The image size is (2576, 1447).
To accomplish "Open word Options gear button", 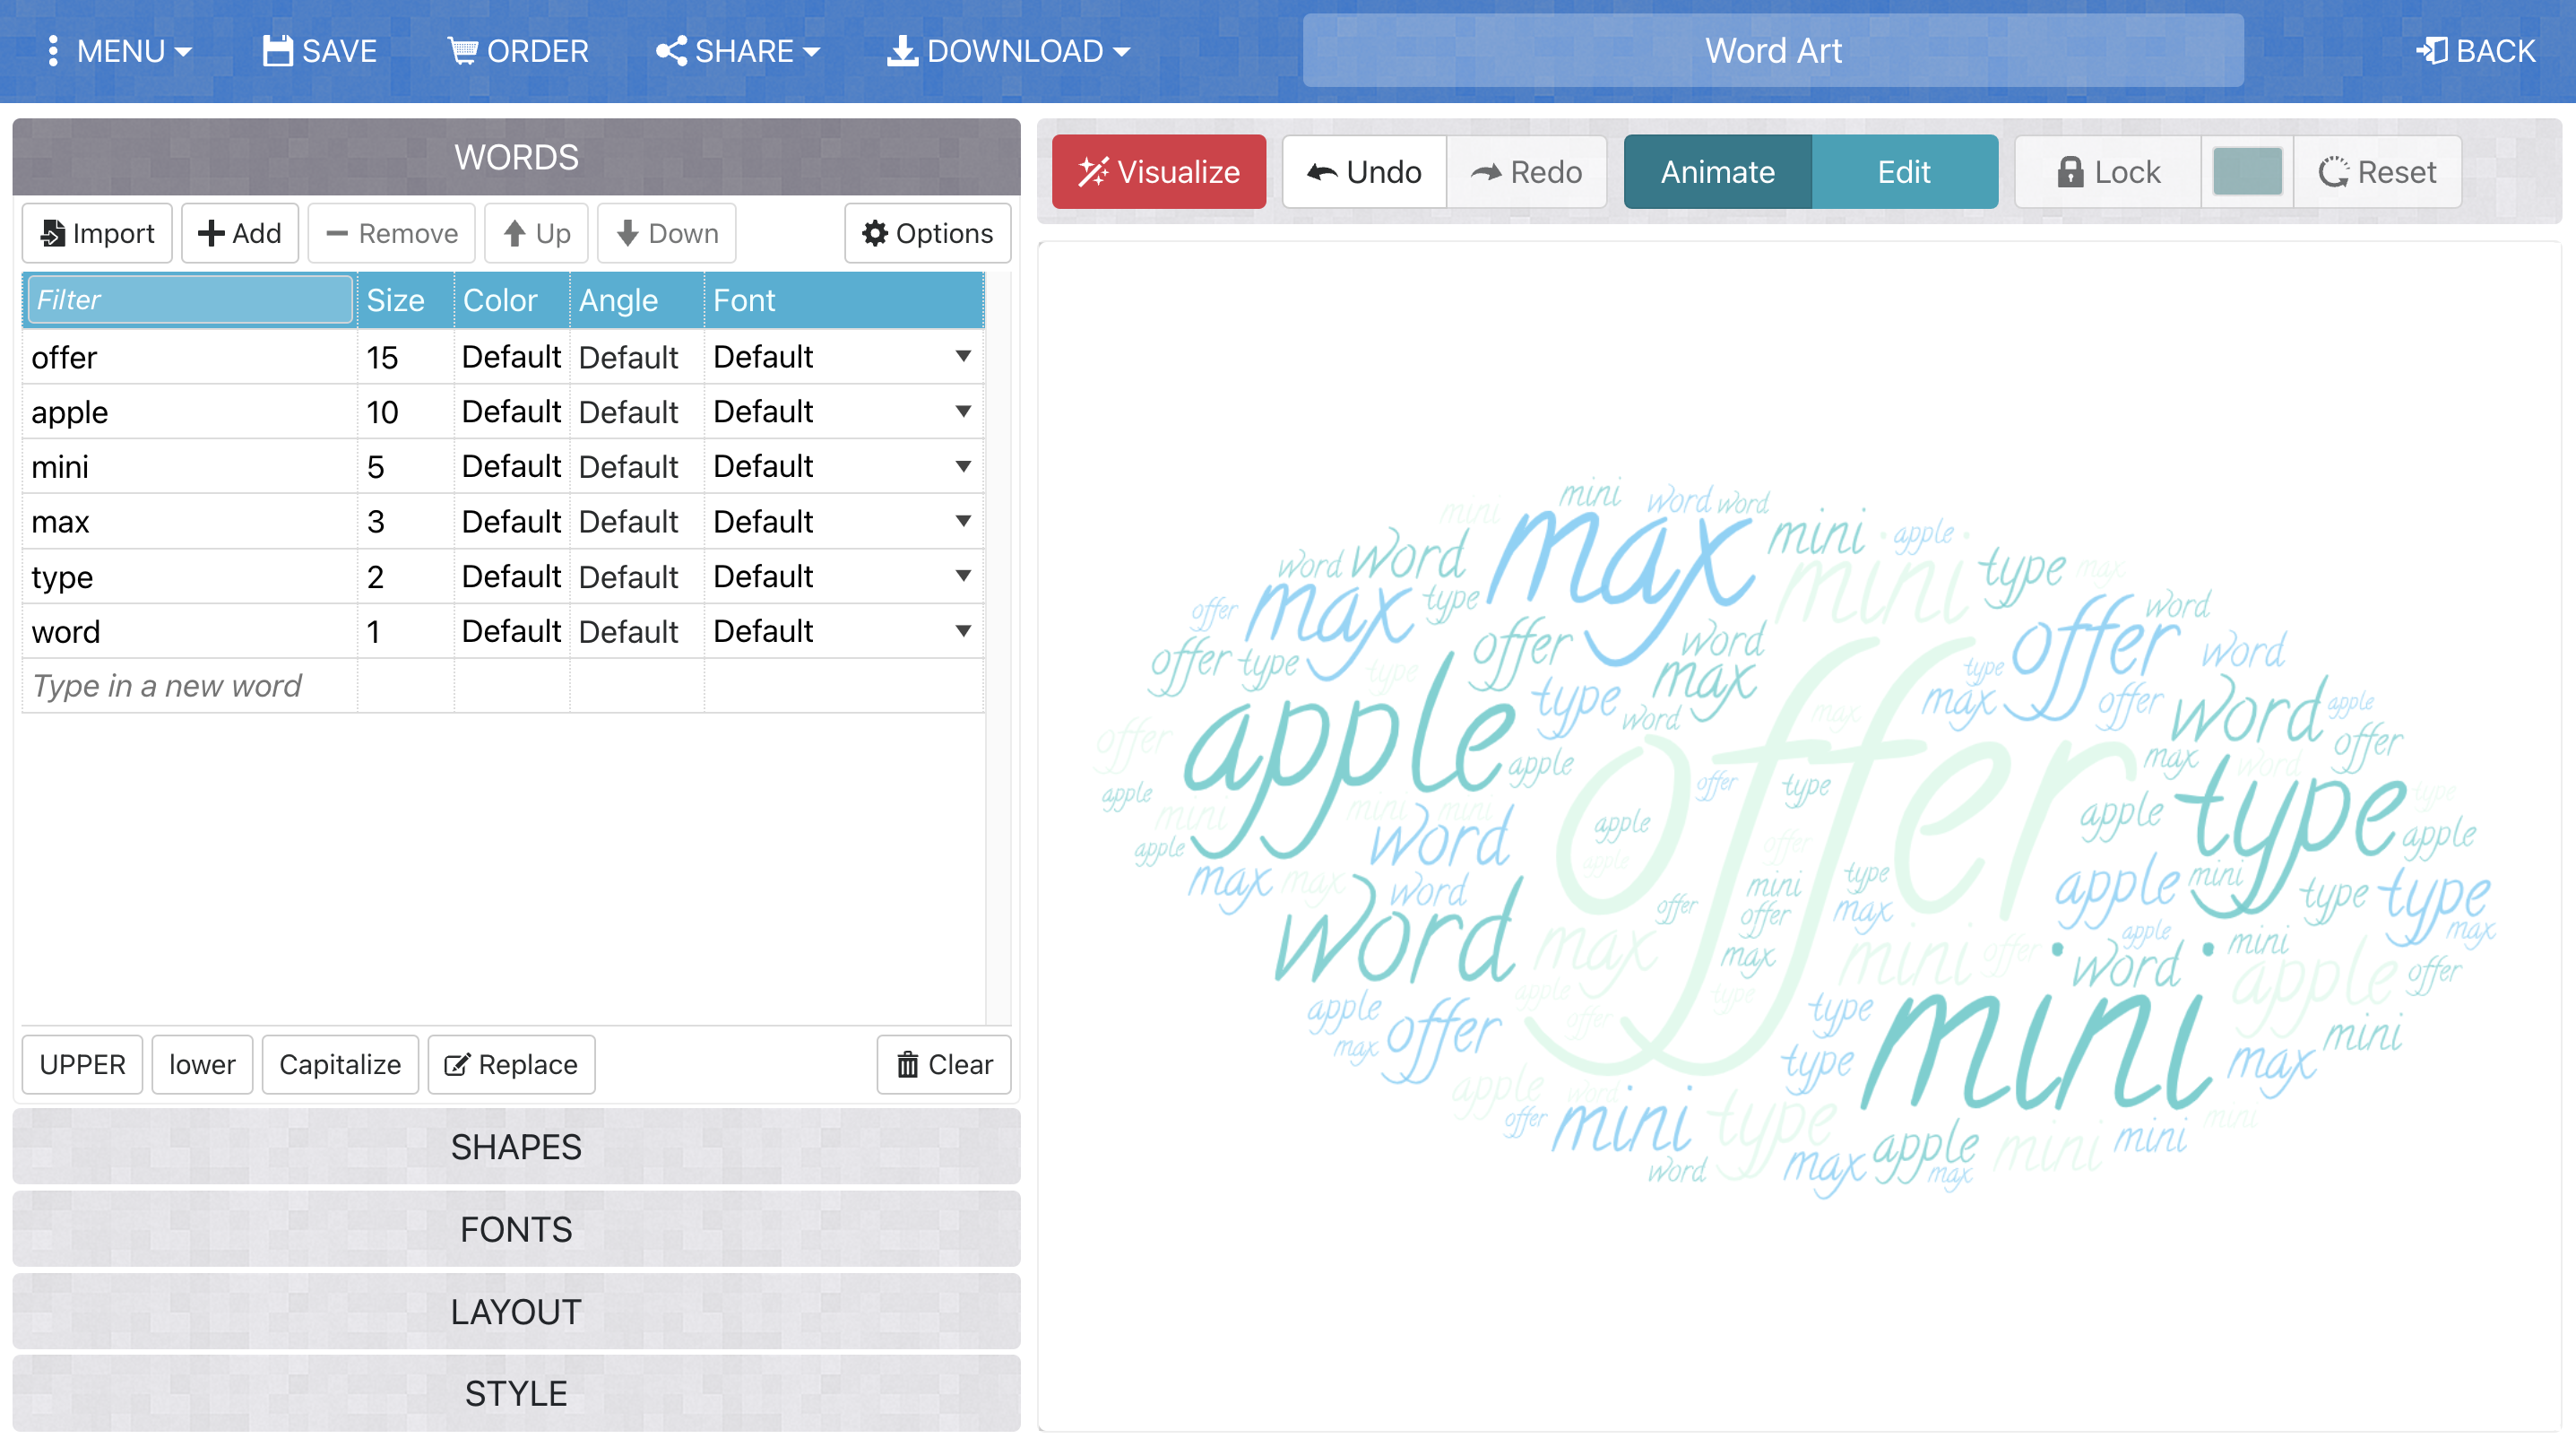I will coord(927,233).
